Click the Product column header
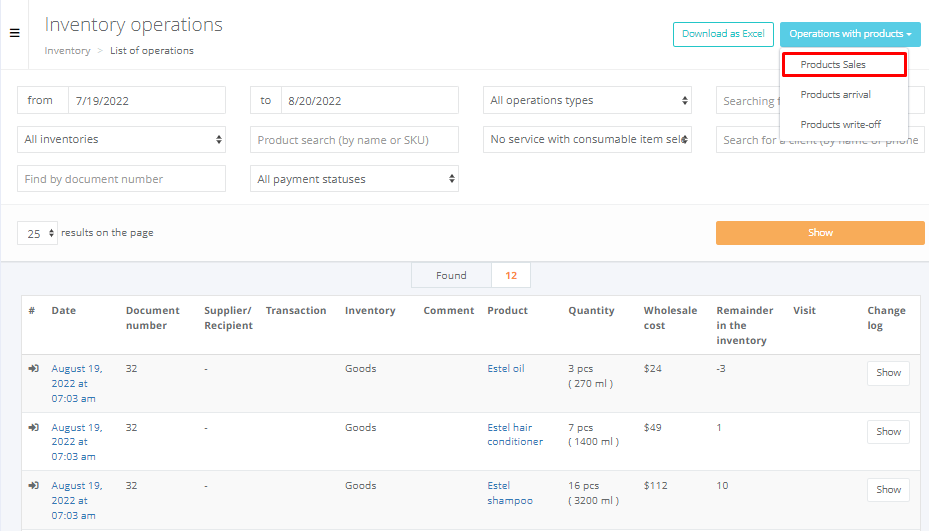This screenshot has height=531, width=929. point(507,311)
